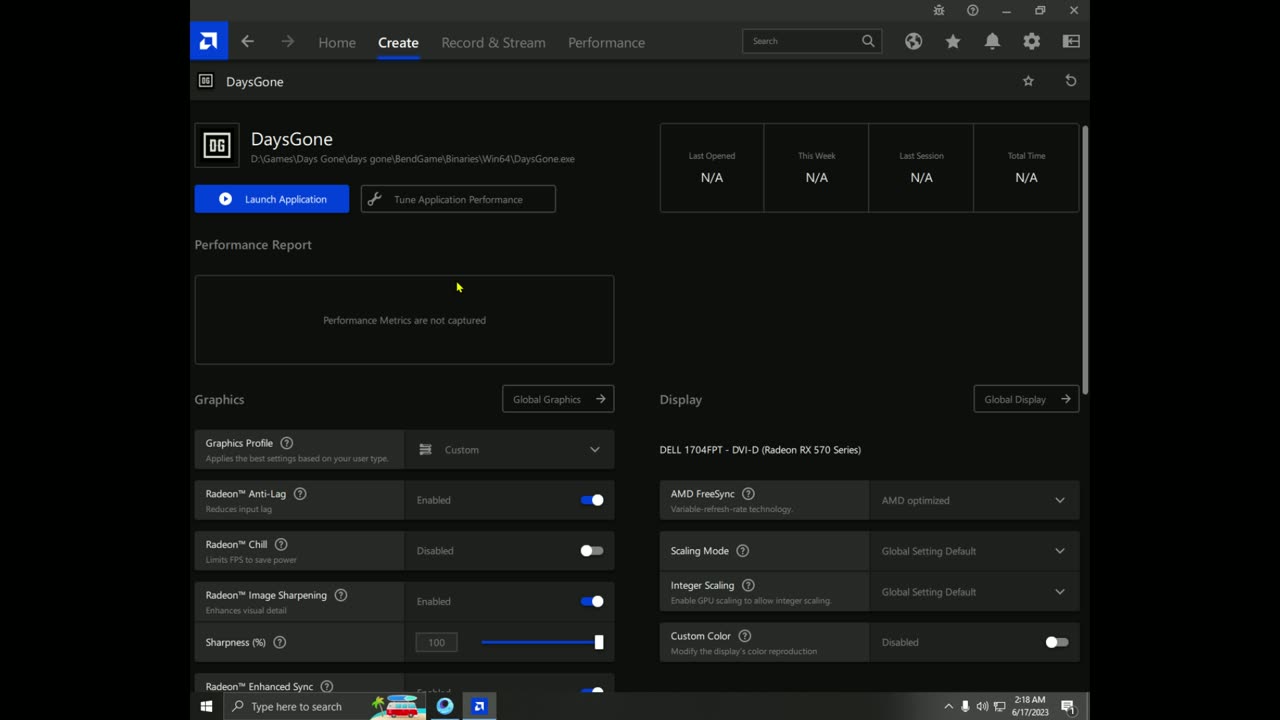
Task: Click the AMD logo home icon
Action: tap(209, 42)
